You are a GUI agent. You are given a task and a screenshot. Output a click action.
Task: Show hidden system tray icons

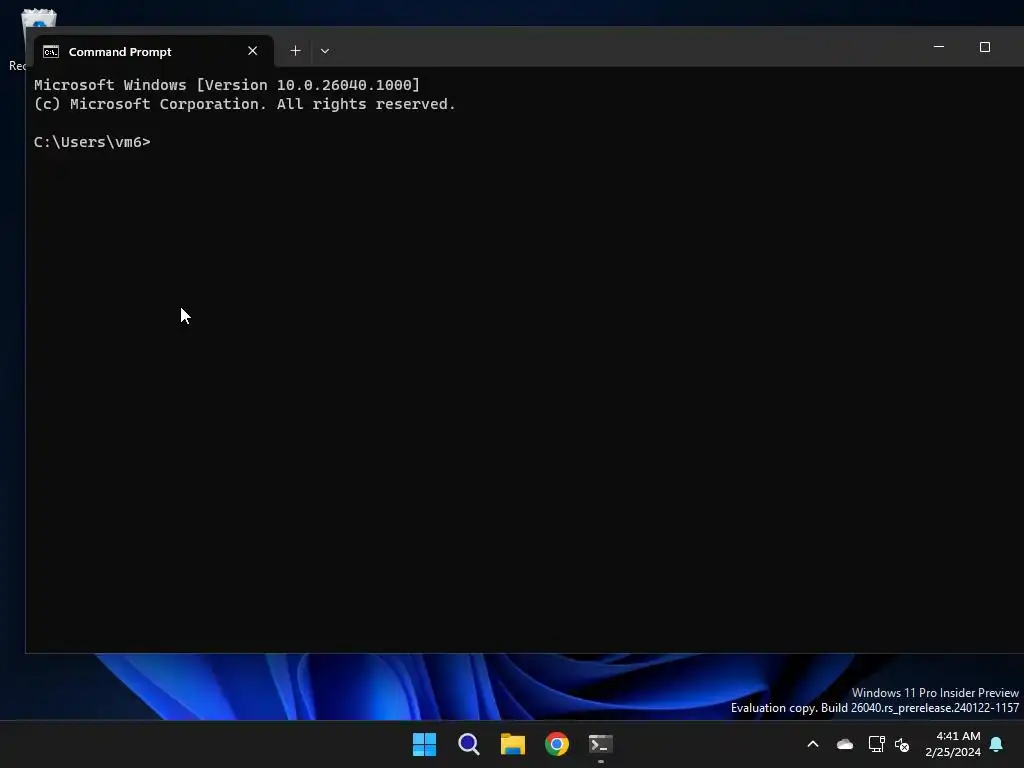tap(813, 744)
